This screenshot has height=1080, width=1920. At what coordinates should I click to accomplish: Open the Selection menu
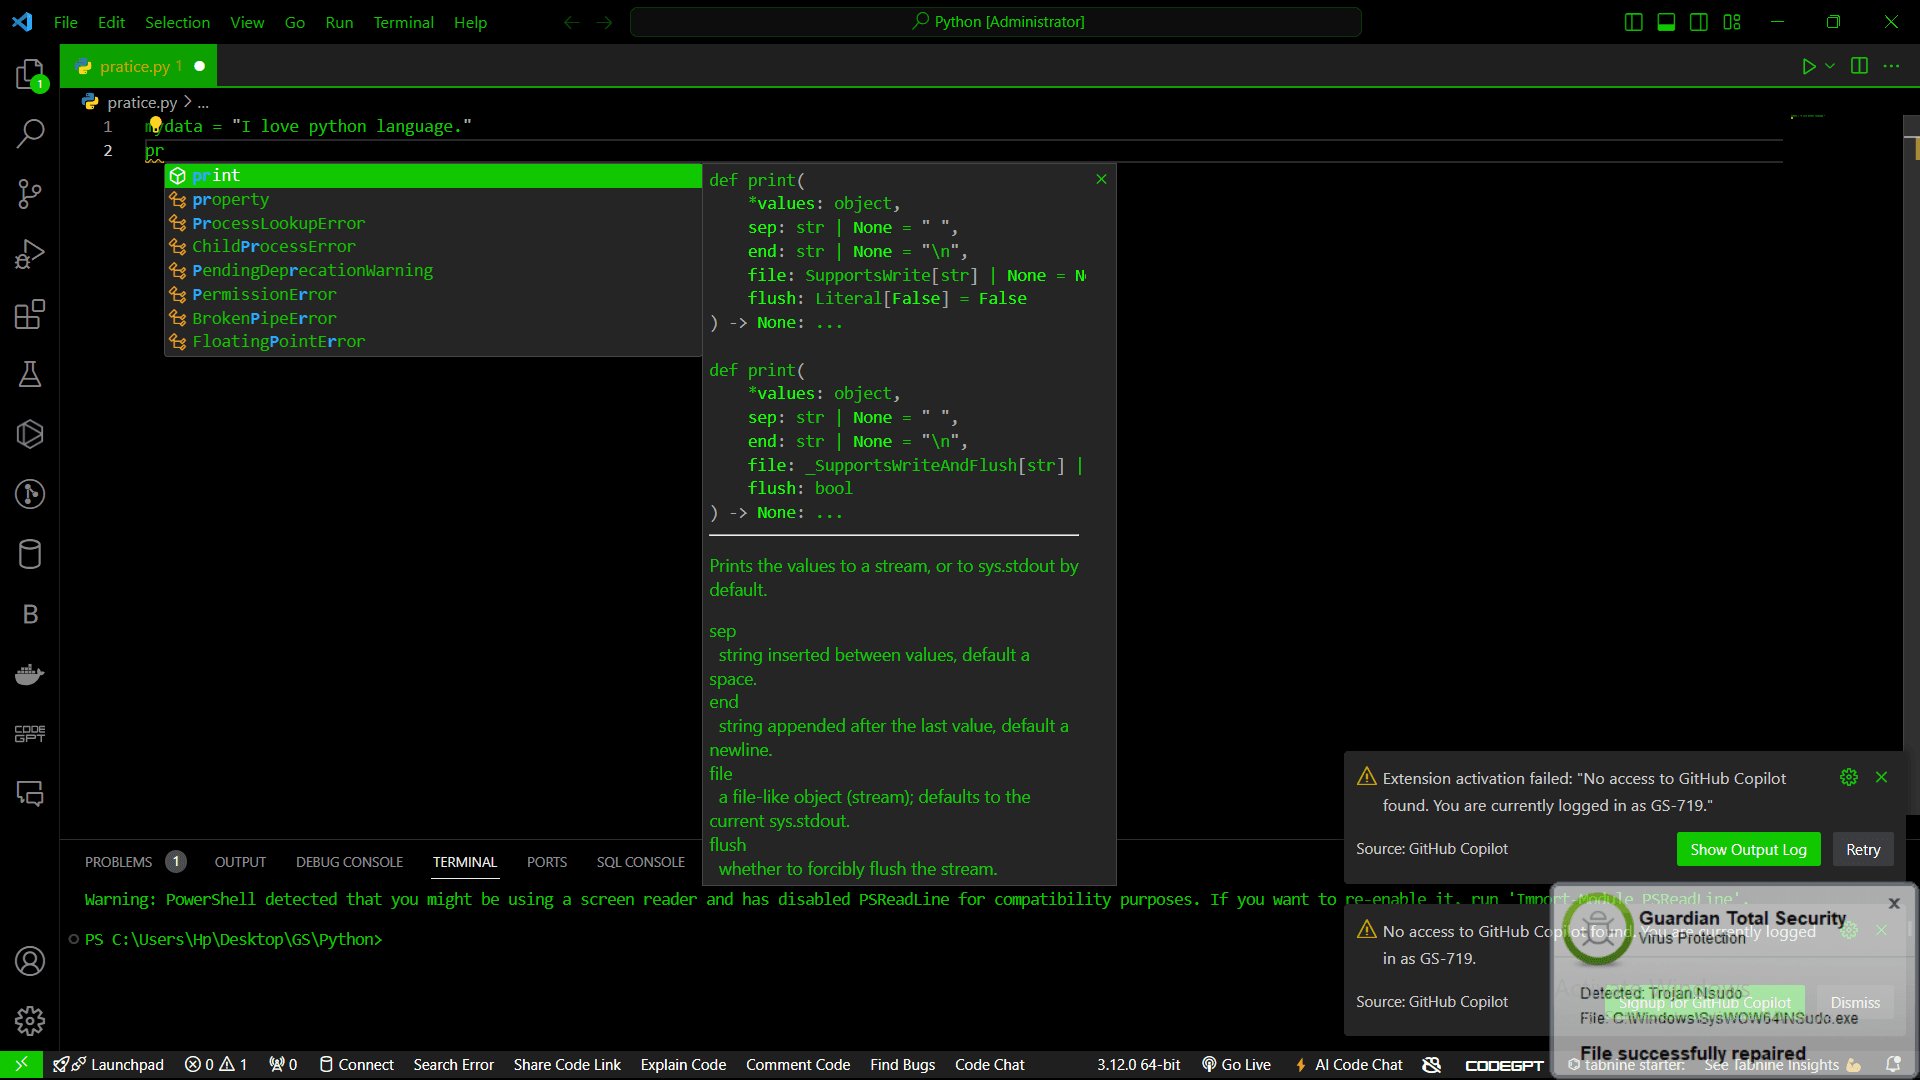coord(177,22)
